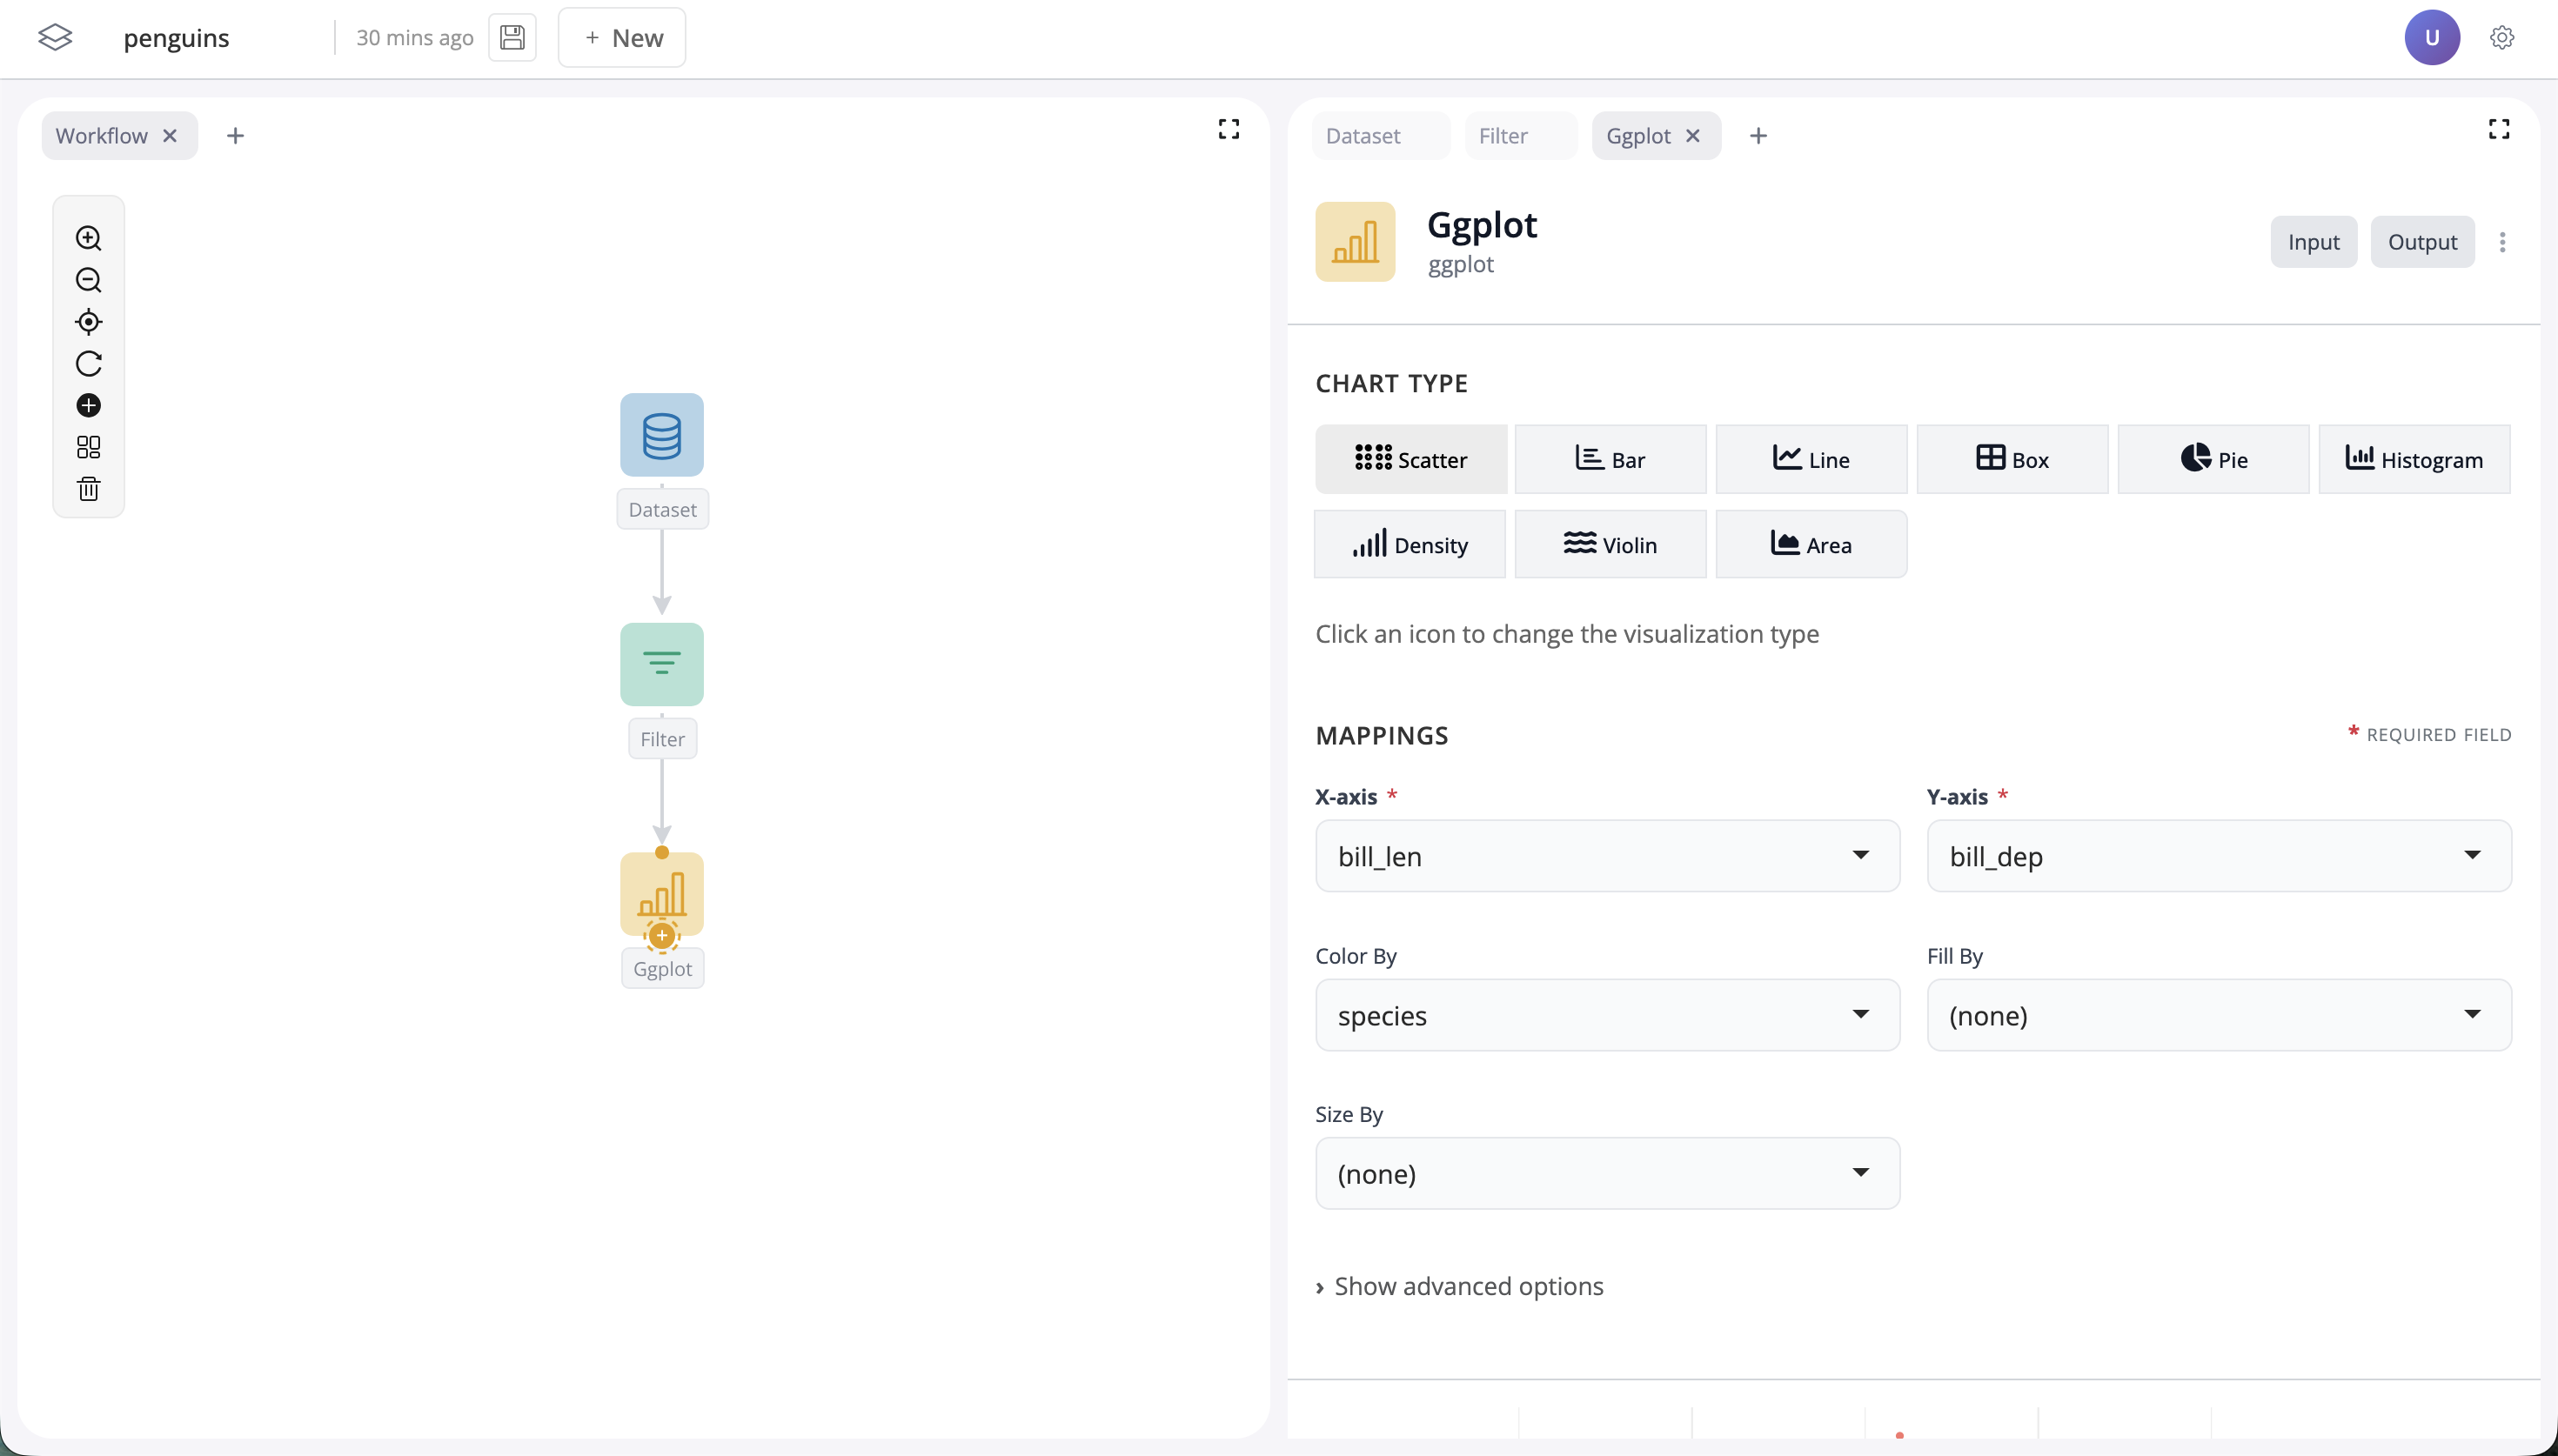Open the Fill By dropdown
The width and height of the screenshot is (2558, 1456).
click(2218, 1015)
